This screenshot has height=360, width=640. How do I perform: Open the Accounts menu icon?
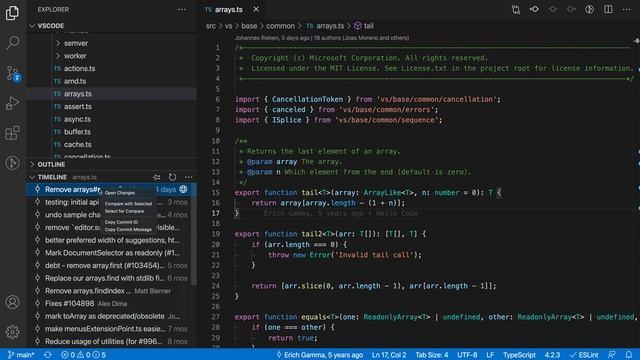coord(13,302)
